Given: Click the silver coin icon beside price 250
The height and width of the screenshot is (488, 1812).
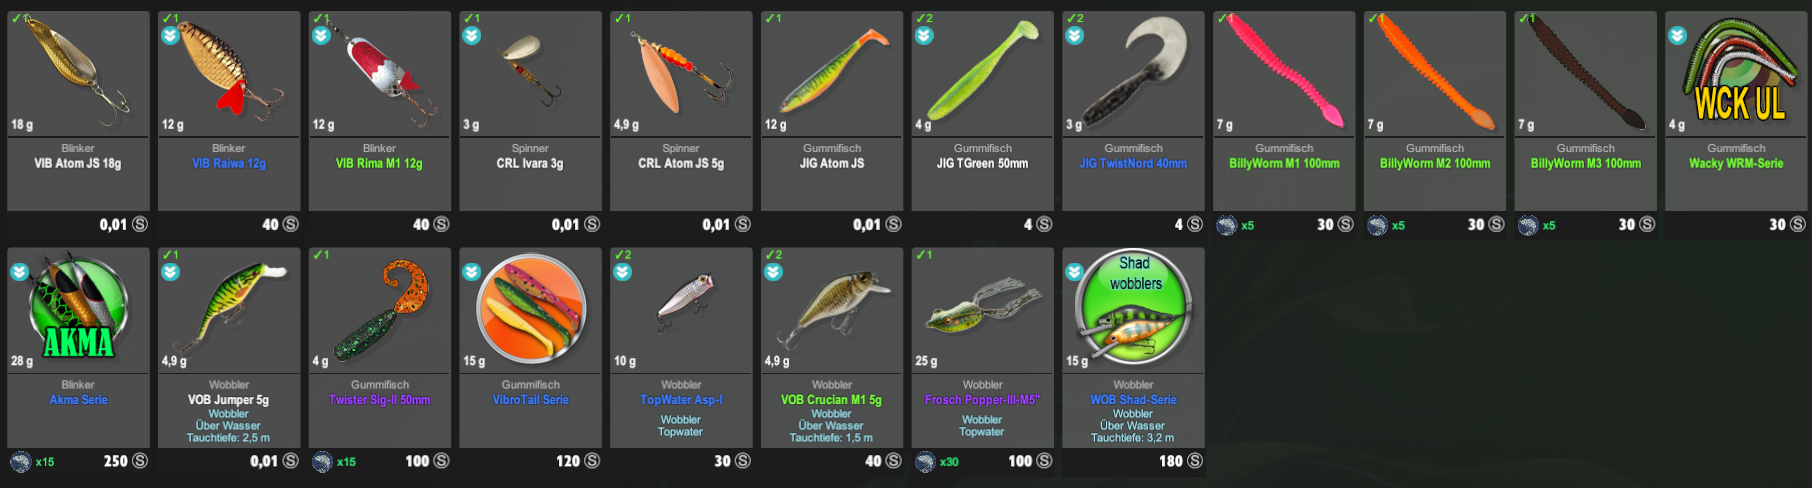Looking at the screenshot, I should 140,461.
